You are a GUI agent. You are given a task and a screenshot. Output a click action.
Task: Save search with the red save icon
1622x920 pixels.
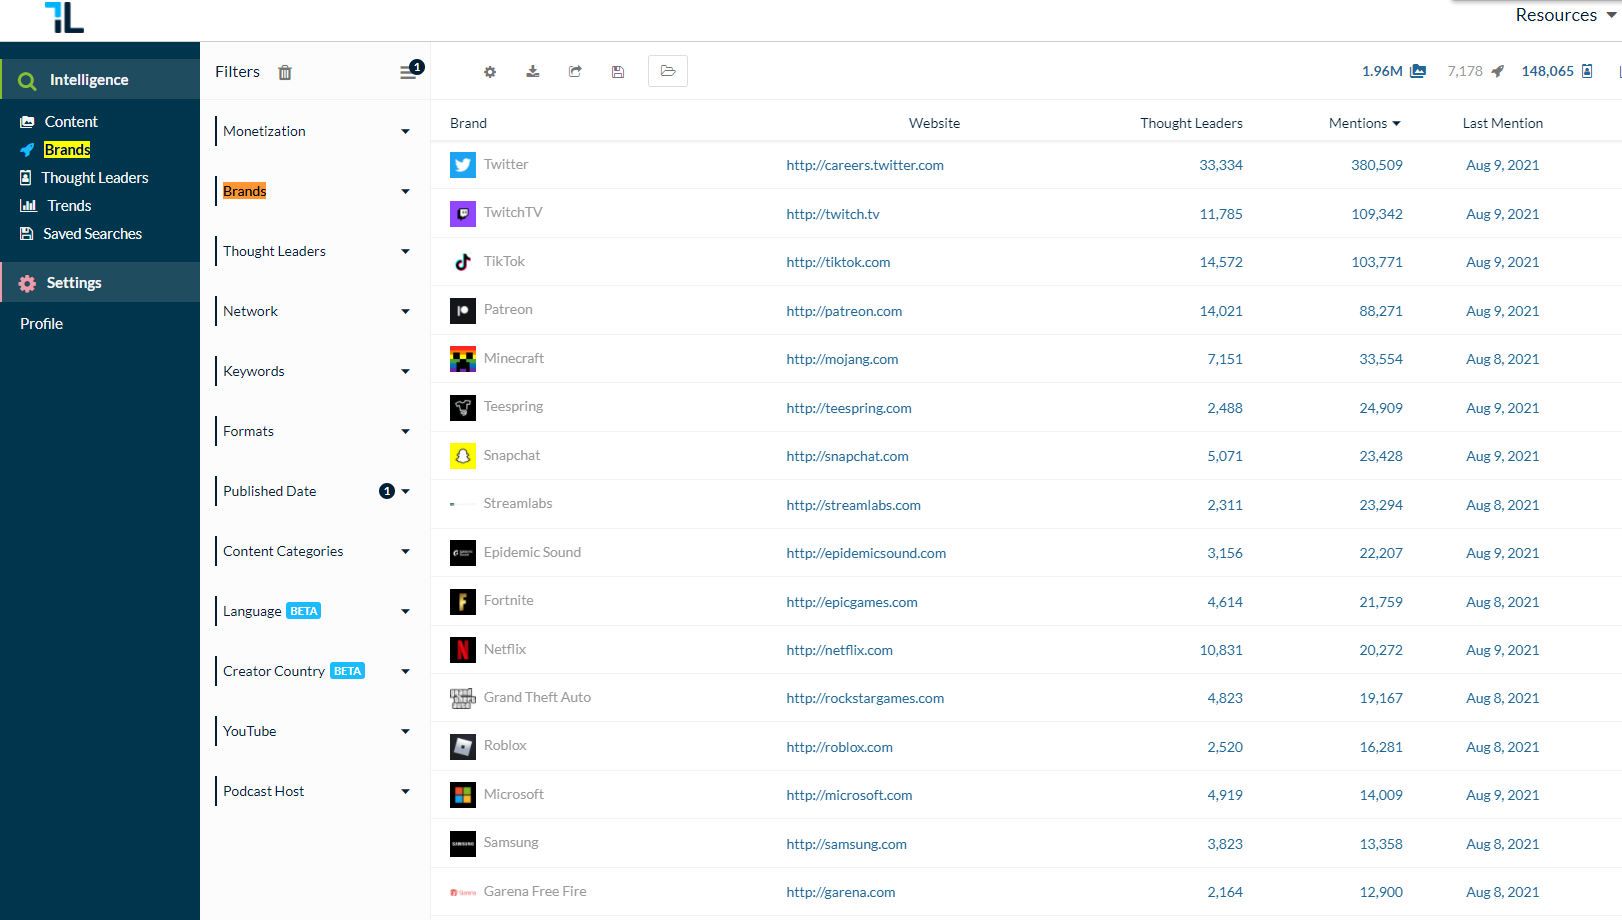click(618, 72)
